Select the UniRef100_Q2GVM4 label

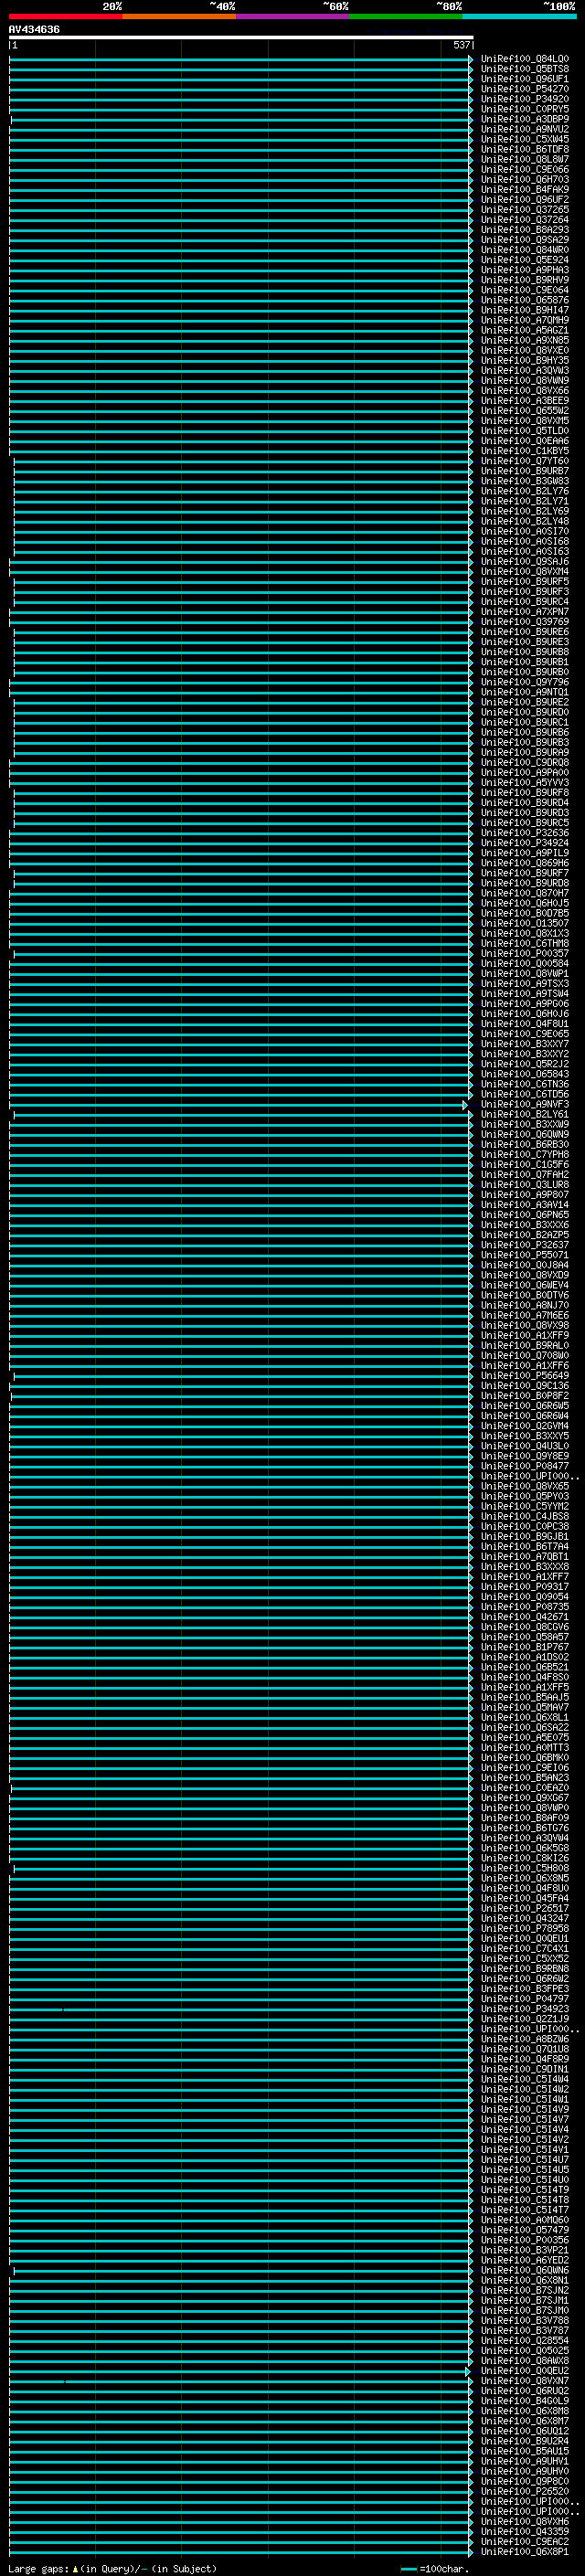point(525,1426)
